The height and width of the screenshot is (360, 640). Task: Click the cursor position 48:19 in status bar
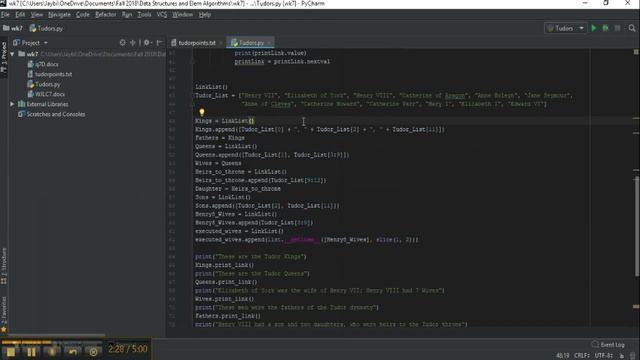coord(562,356)
